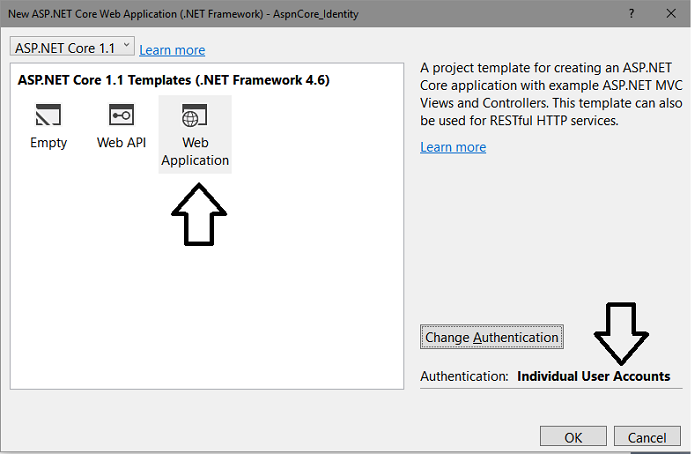Screen dimensions: 694x454
Task: Select the Web API template icon
Action: [121, 115]
